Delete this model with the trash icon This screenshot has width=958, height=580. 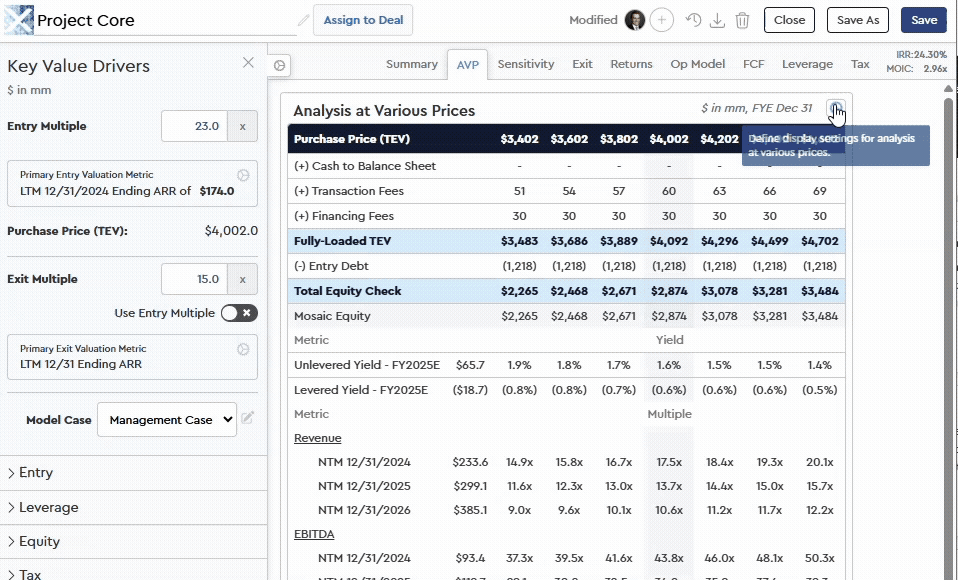[742, 20]
